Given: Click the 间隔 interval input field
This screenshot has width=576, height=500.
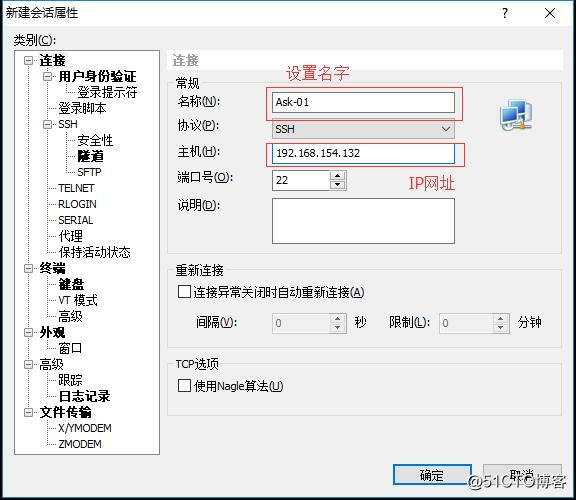Looking at the screenshot, I should click(301, 323).
